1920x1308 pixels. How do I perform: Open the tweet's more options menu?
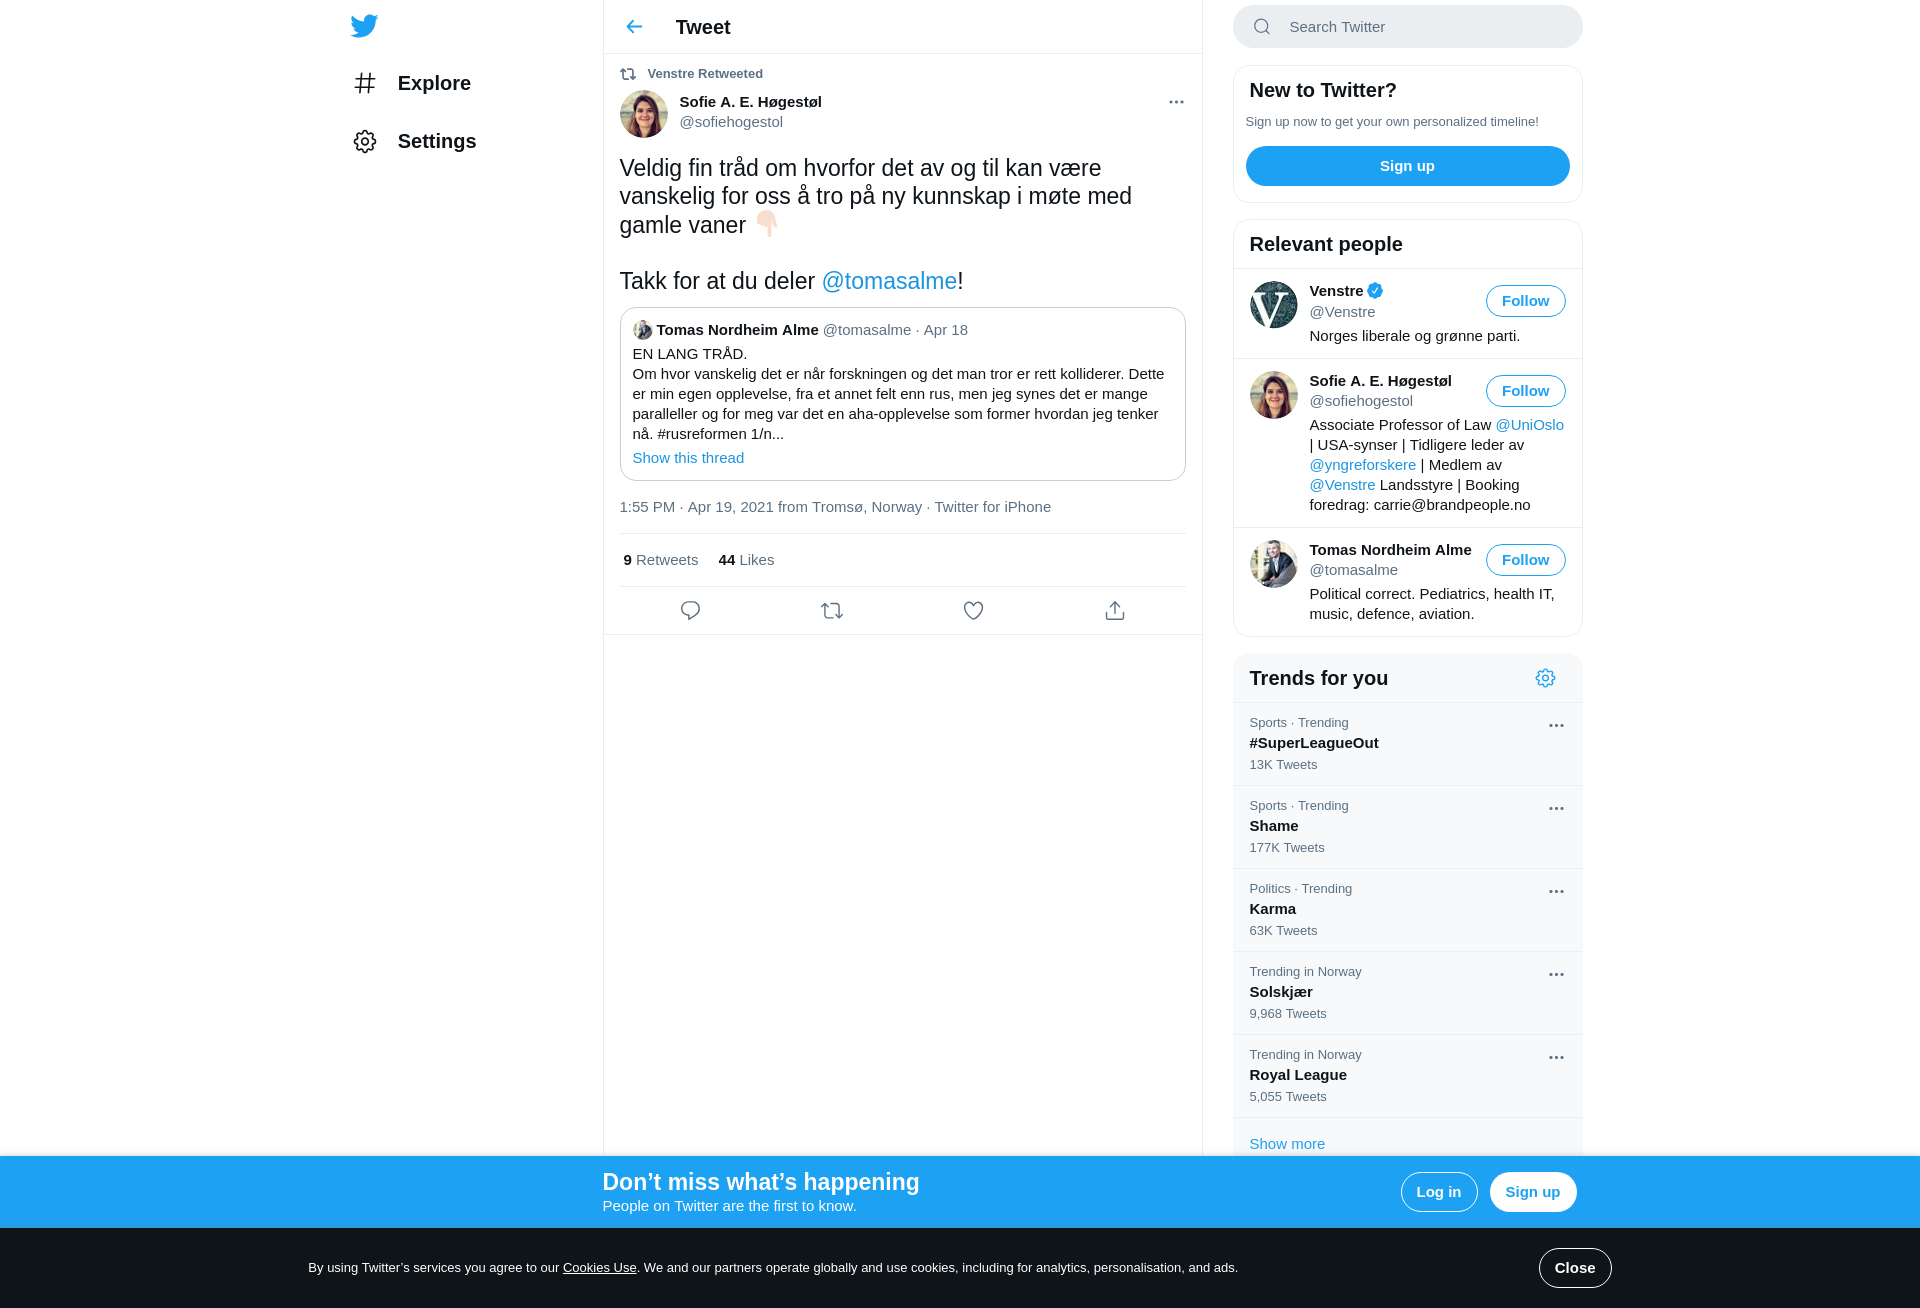1176,102
